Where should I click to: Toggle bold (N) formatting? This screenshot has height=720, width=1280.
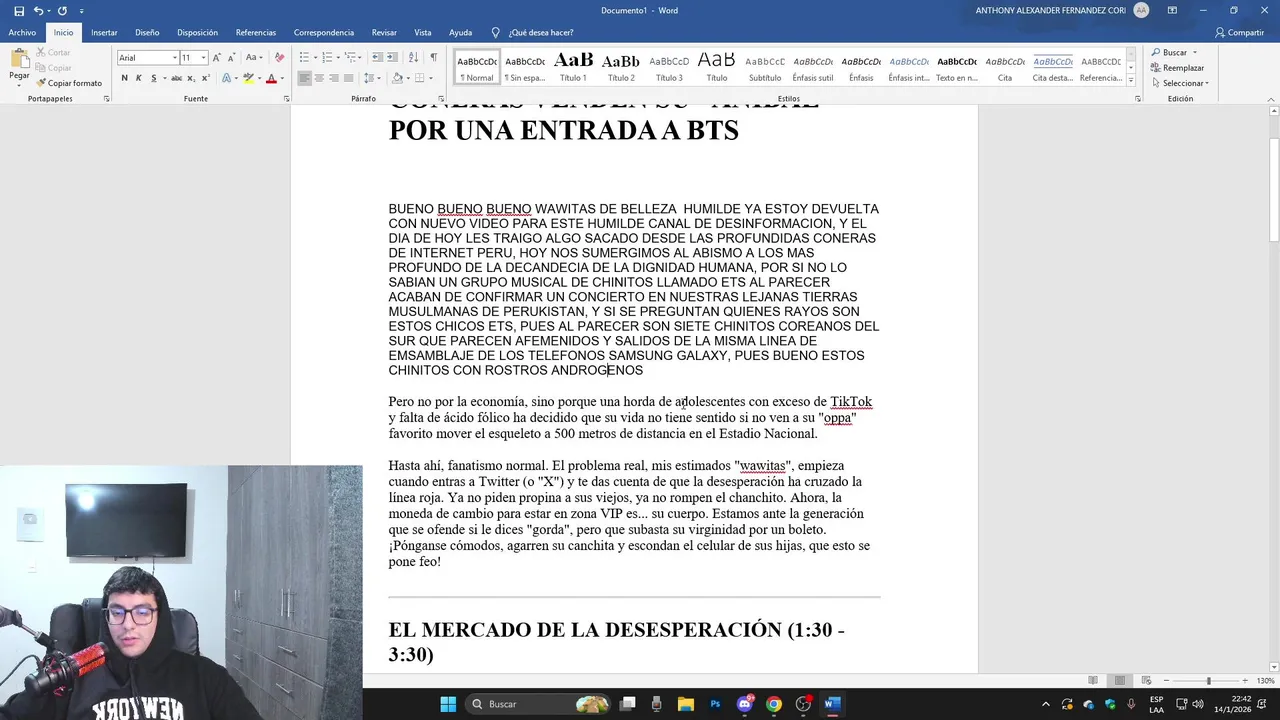pyautogui.click(x=124, y=78)
